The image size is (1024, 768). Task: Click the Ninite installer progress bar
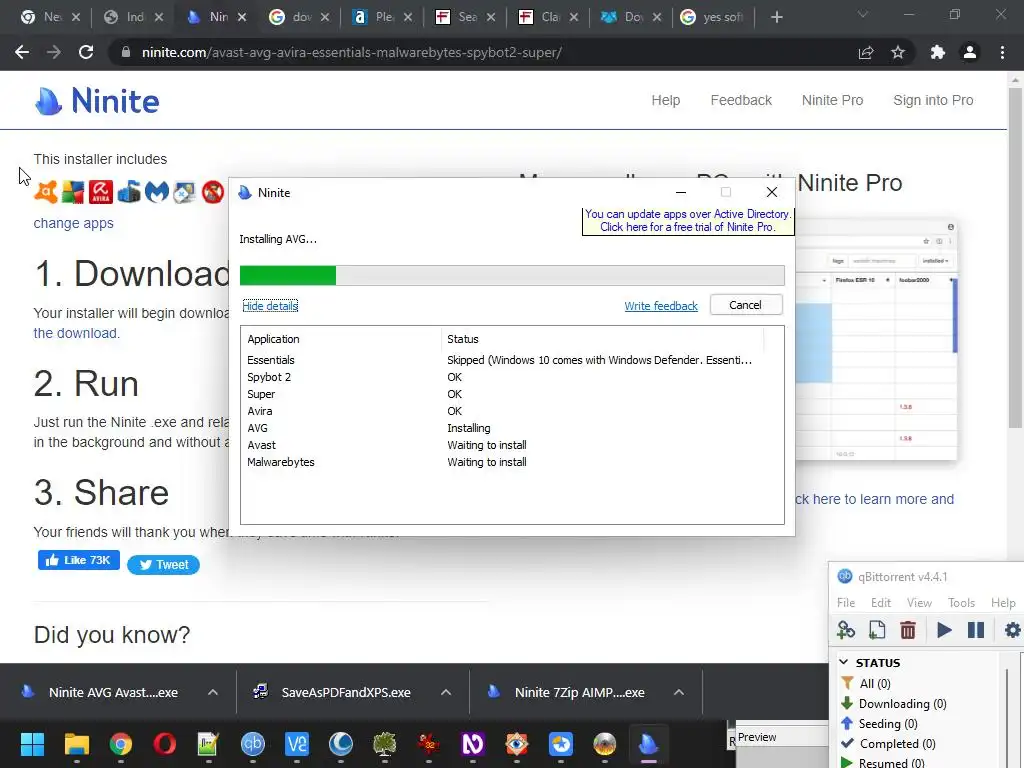point(512,275)
